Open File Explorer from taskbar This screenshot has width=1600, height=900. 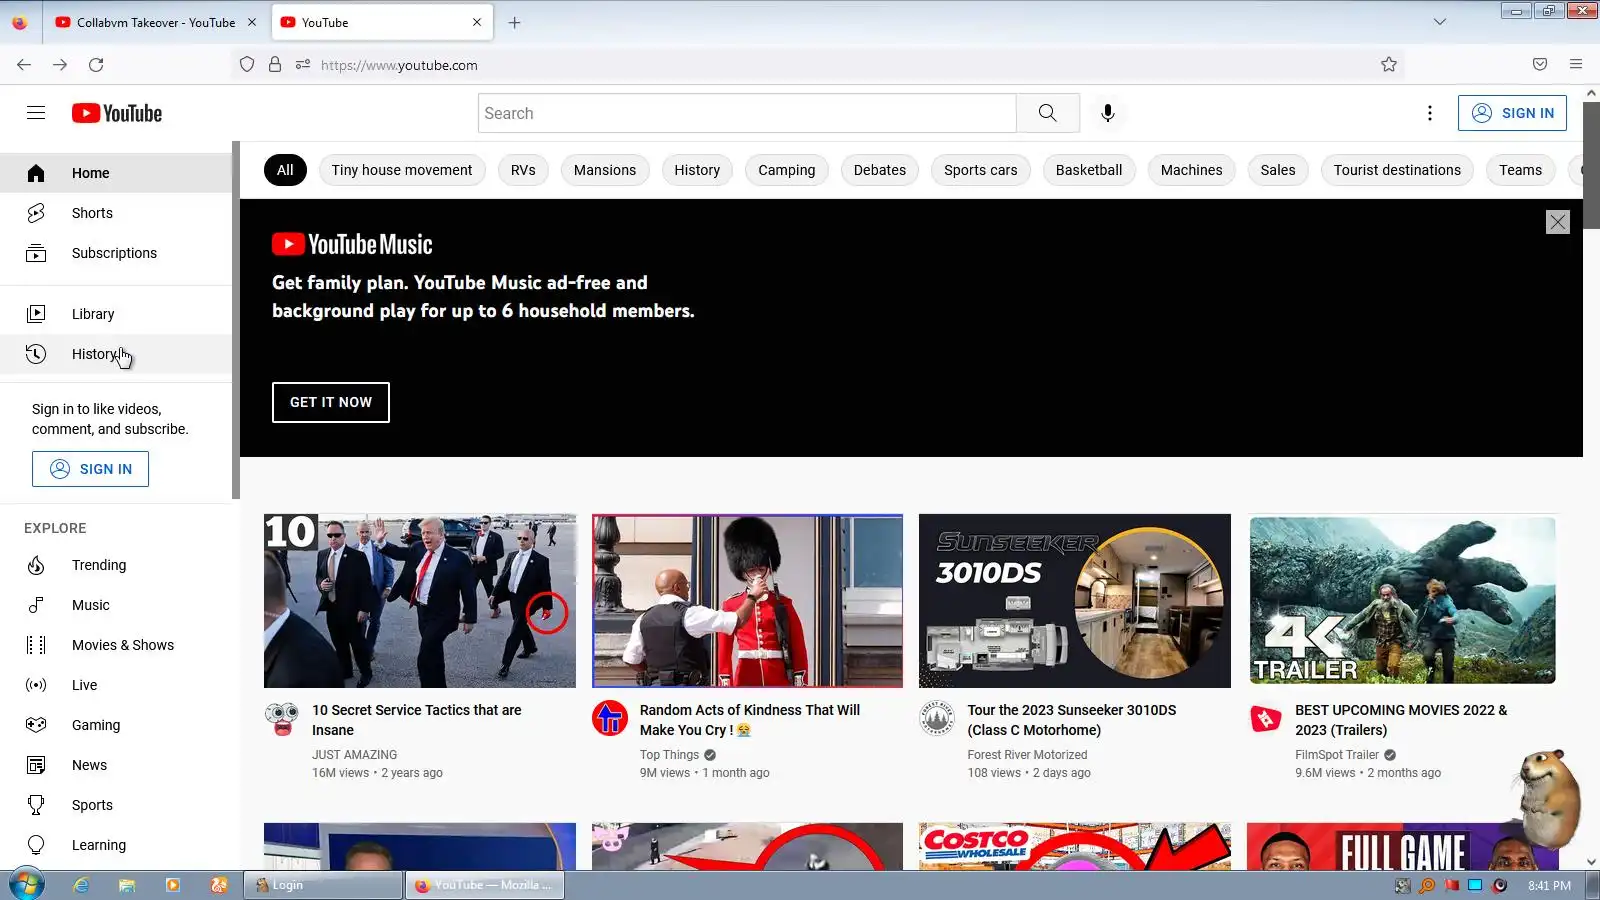click(127, 885)
